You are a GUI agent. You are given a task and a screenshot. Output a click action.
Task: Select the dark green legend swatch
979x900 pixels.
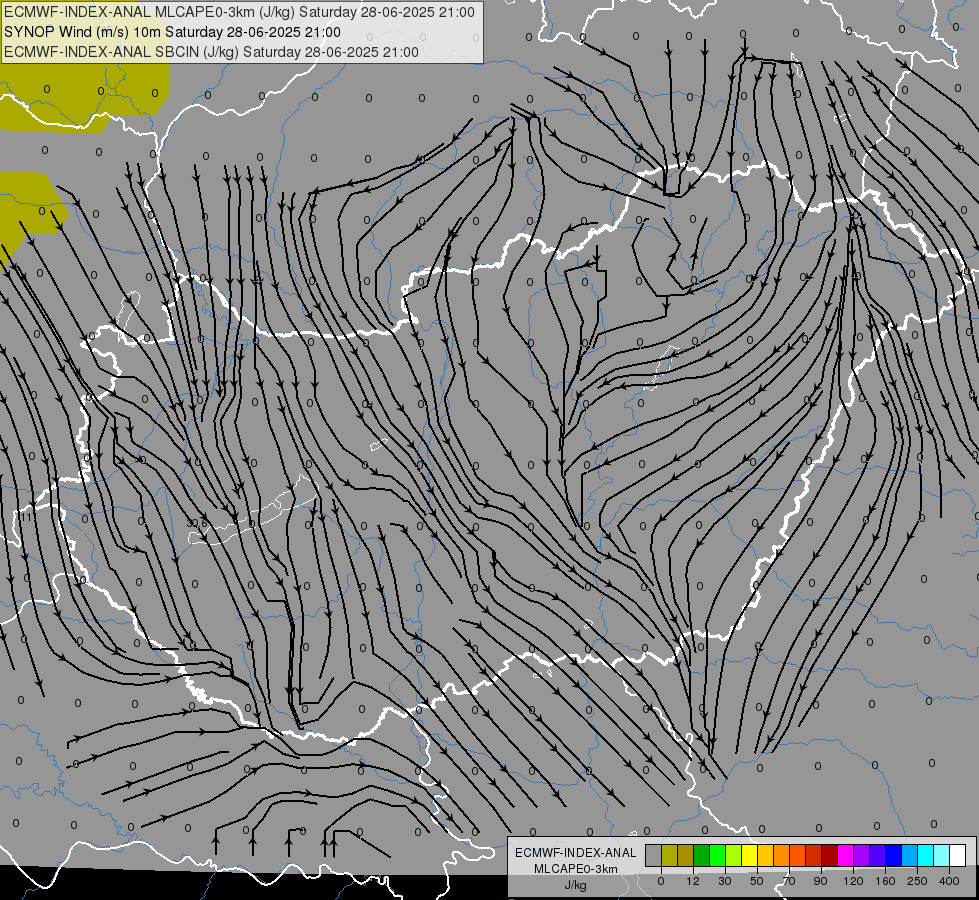(702, 855)
